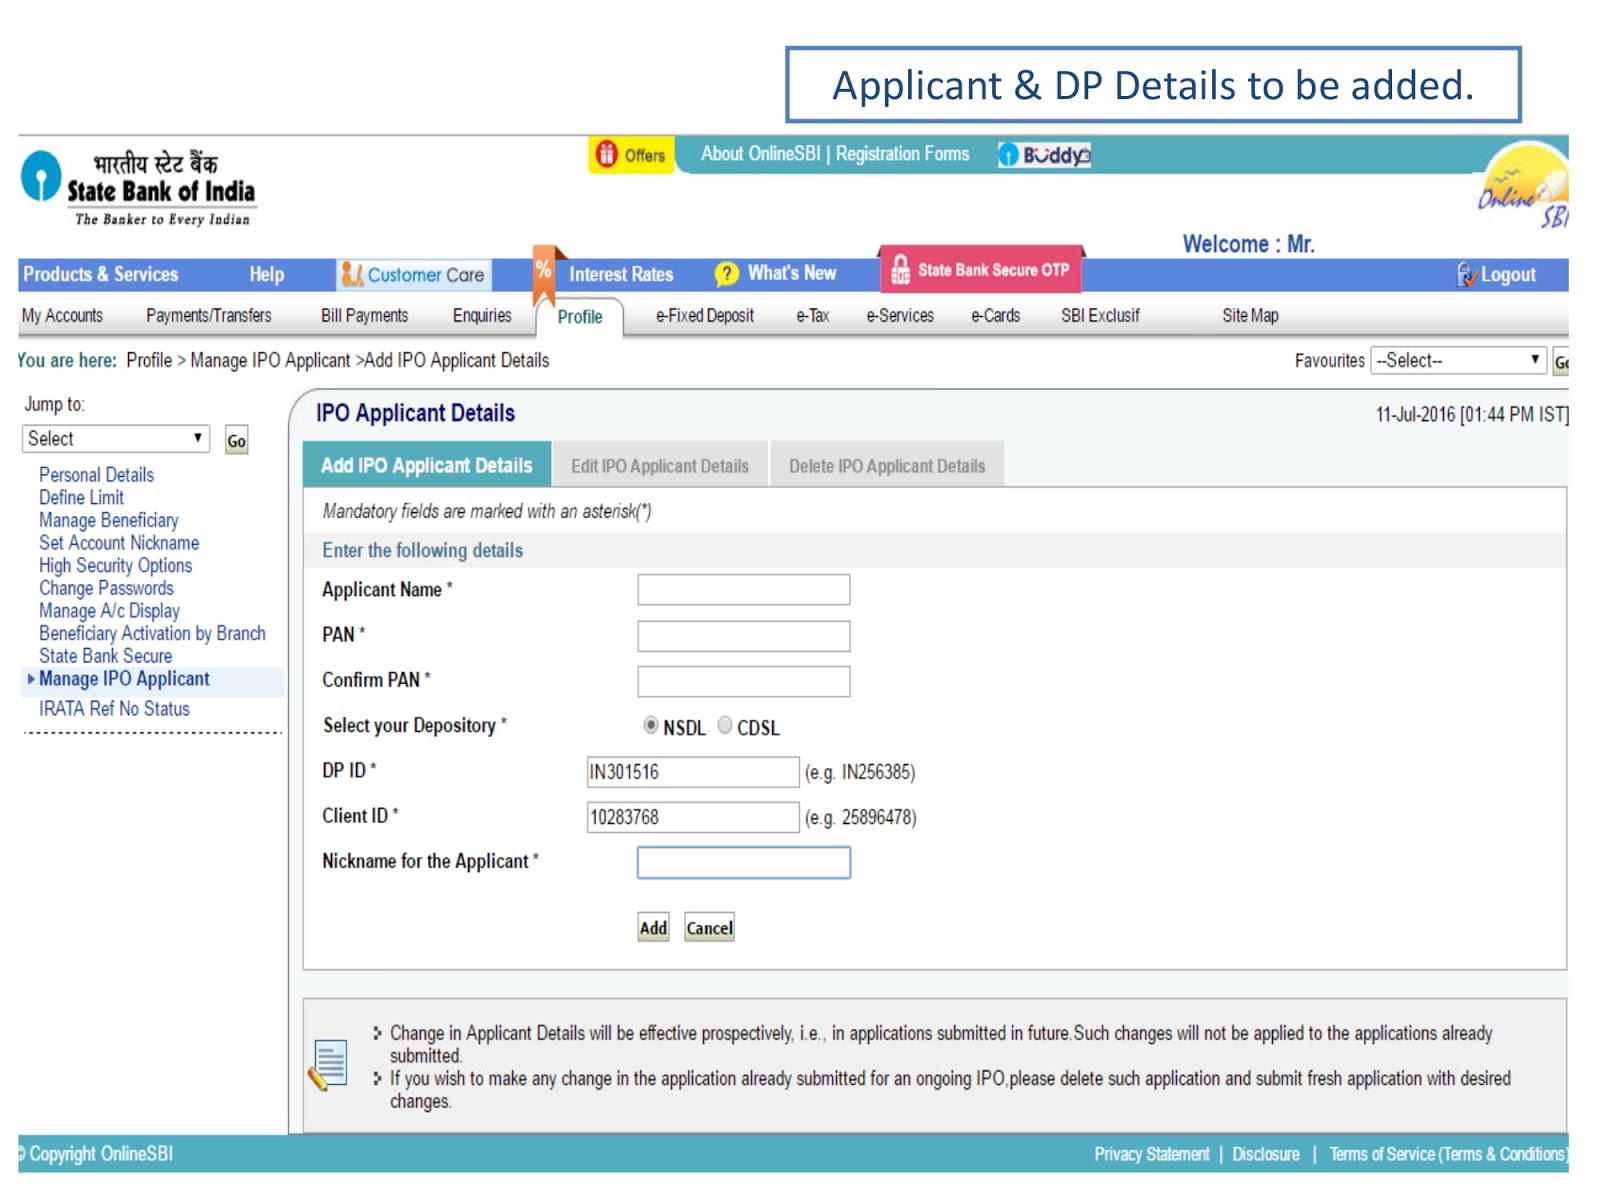Screen dimensions: 1600x1200
Task: Open IRATA Ref No Status
Action: tap(114, 709)
